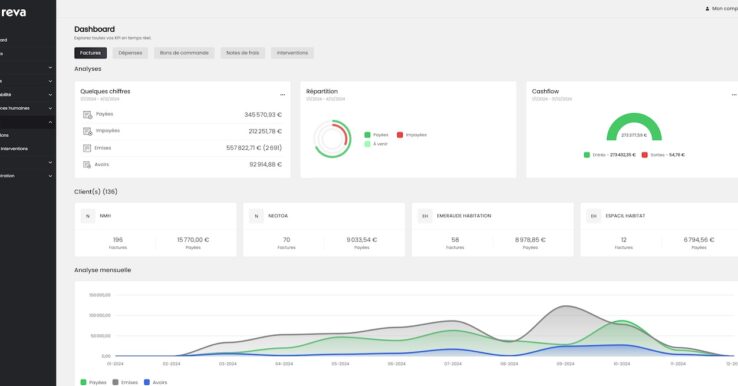Screen dimensions: 738x386
Task: Open the EMERAUDE HABITATION client card
Action: click(x=492, y=230)
